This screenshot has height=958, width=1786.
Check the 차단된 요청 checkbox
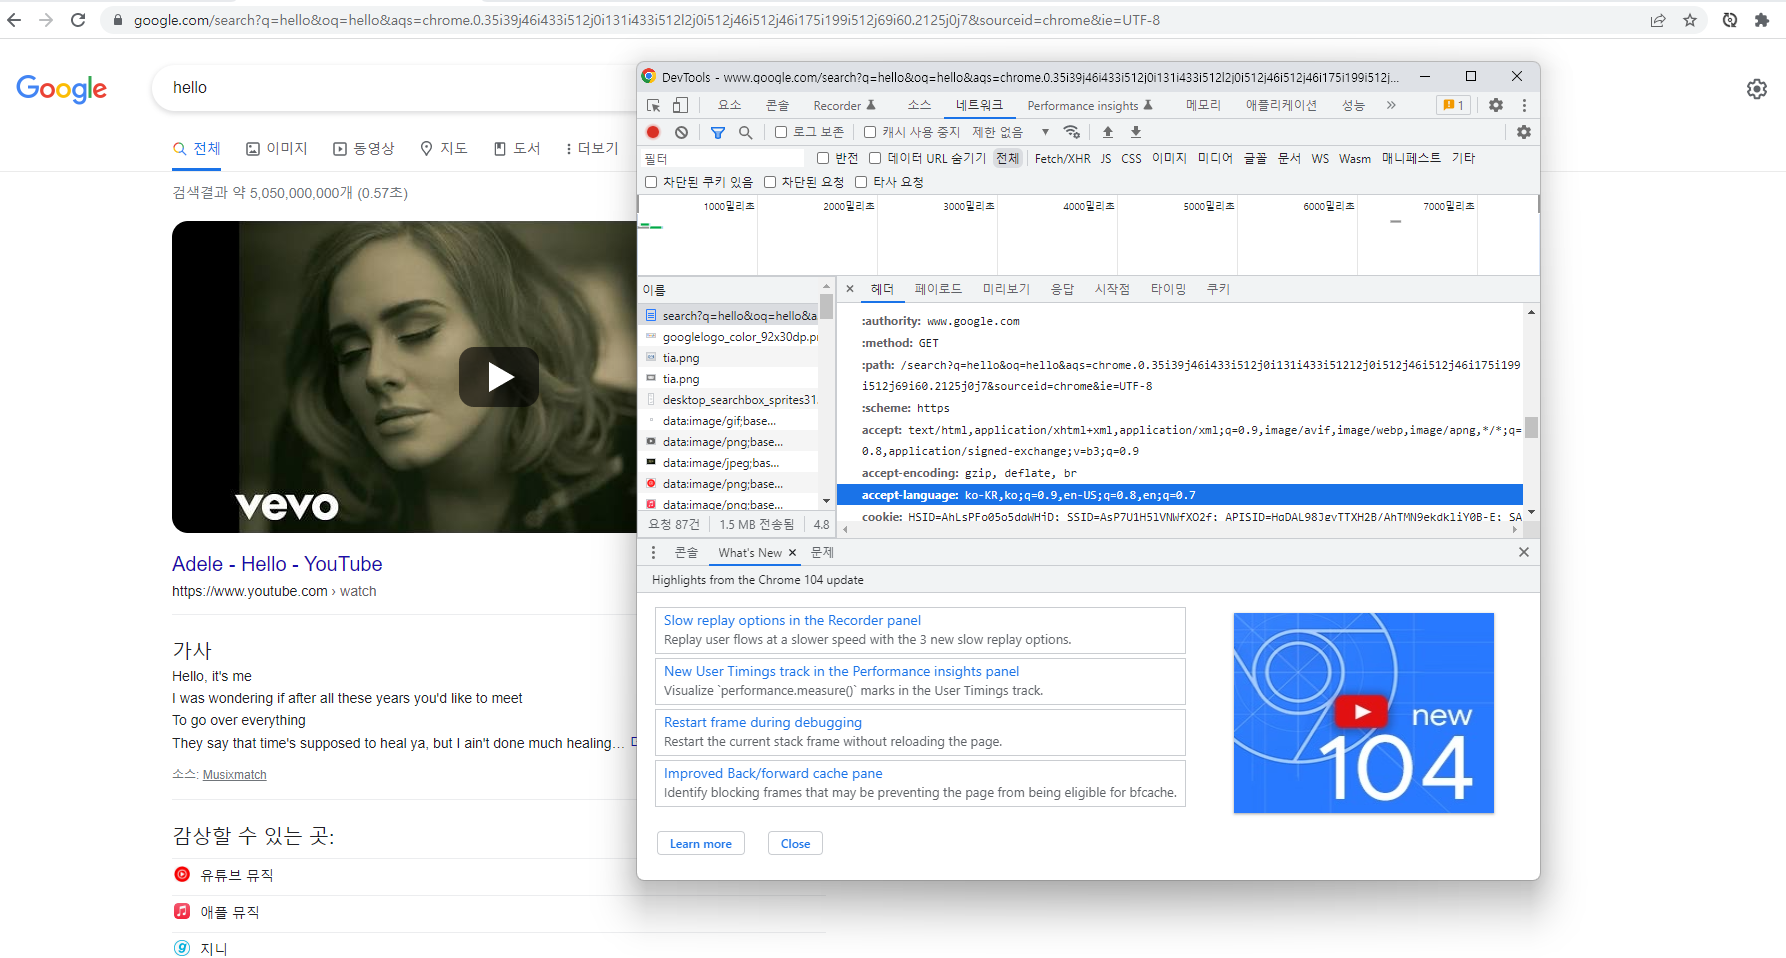(770, 182)
